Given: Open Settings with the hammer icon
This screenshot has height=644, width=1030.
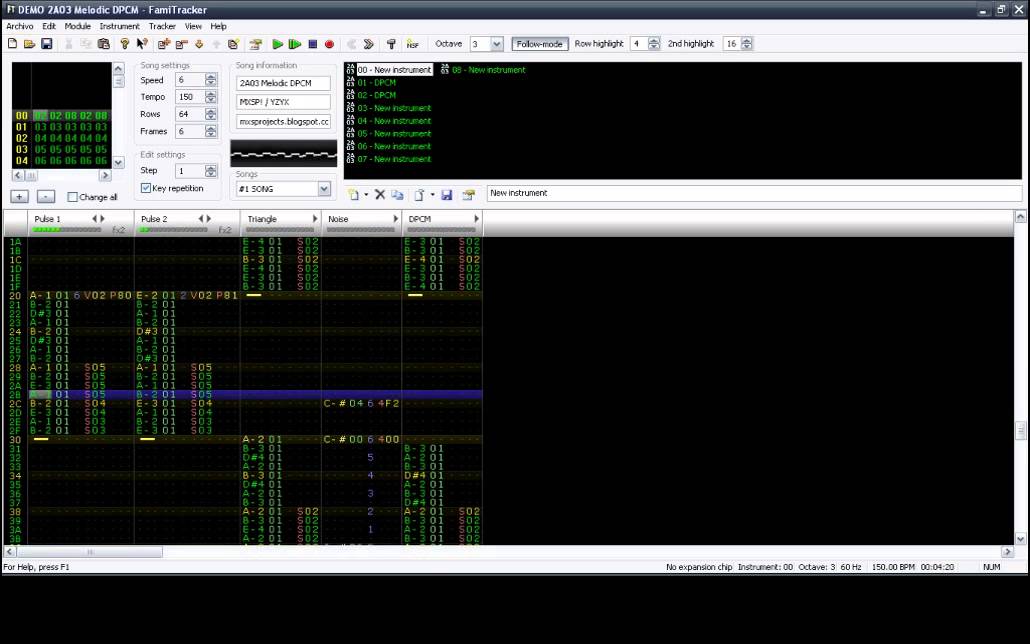Looking at the screenshot, I should tap(391, 44).
